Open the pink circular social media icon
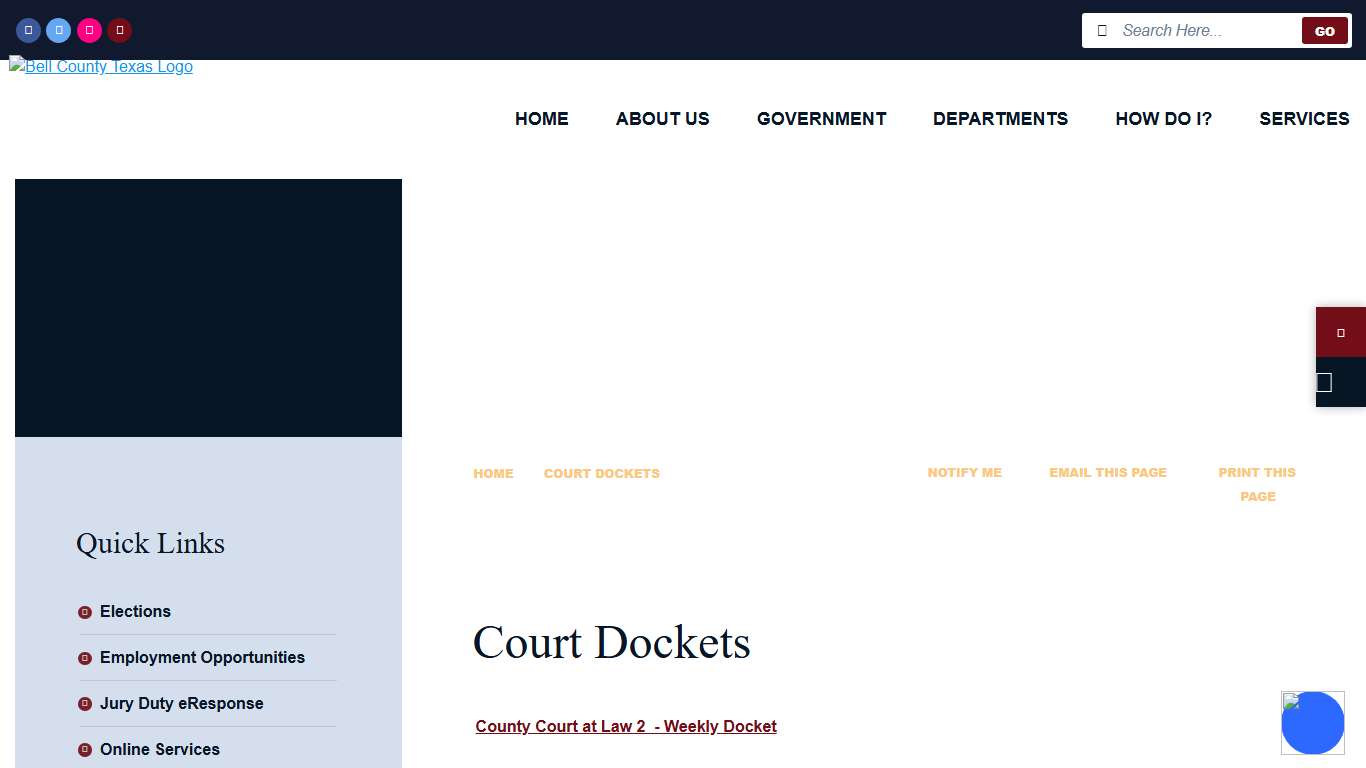 pos(89,30)
